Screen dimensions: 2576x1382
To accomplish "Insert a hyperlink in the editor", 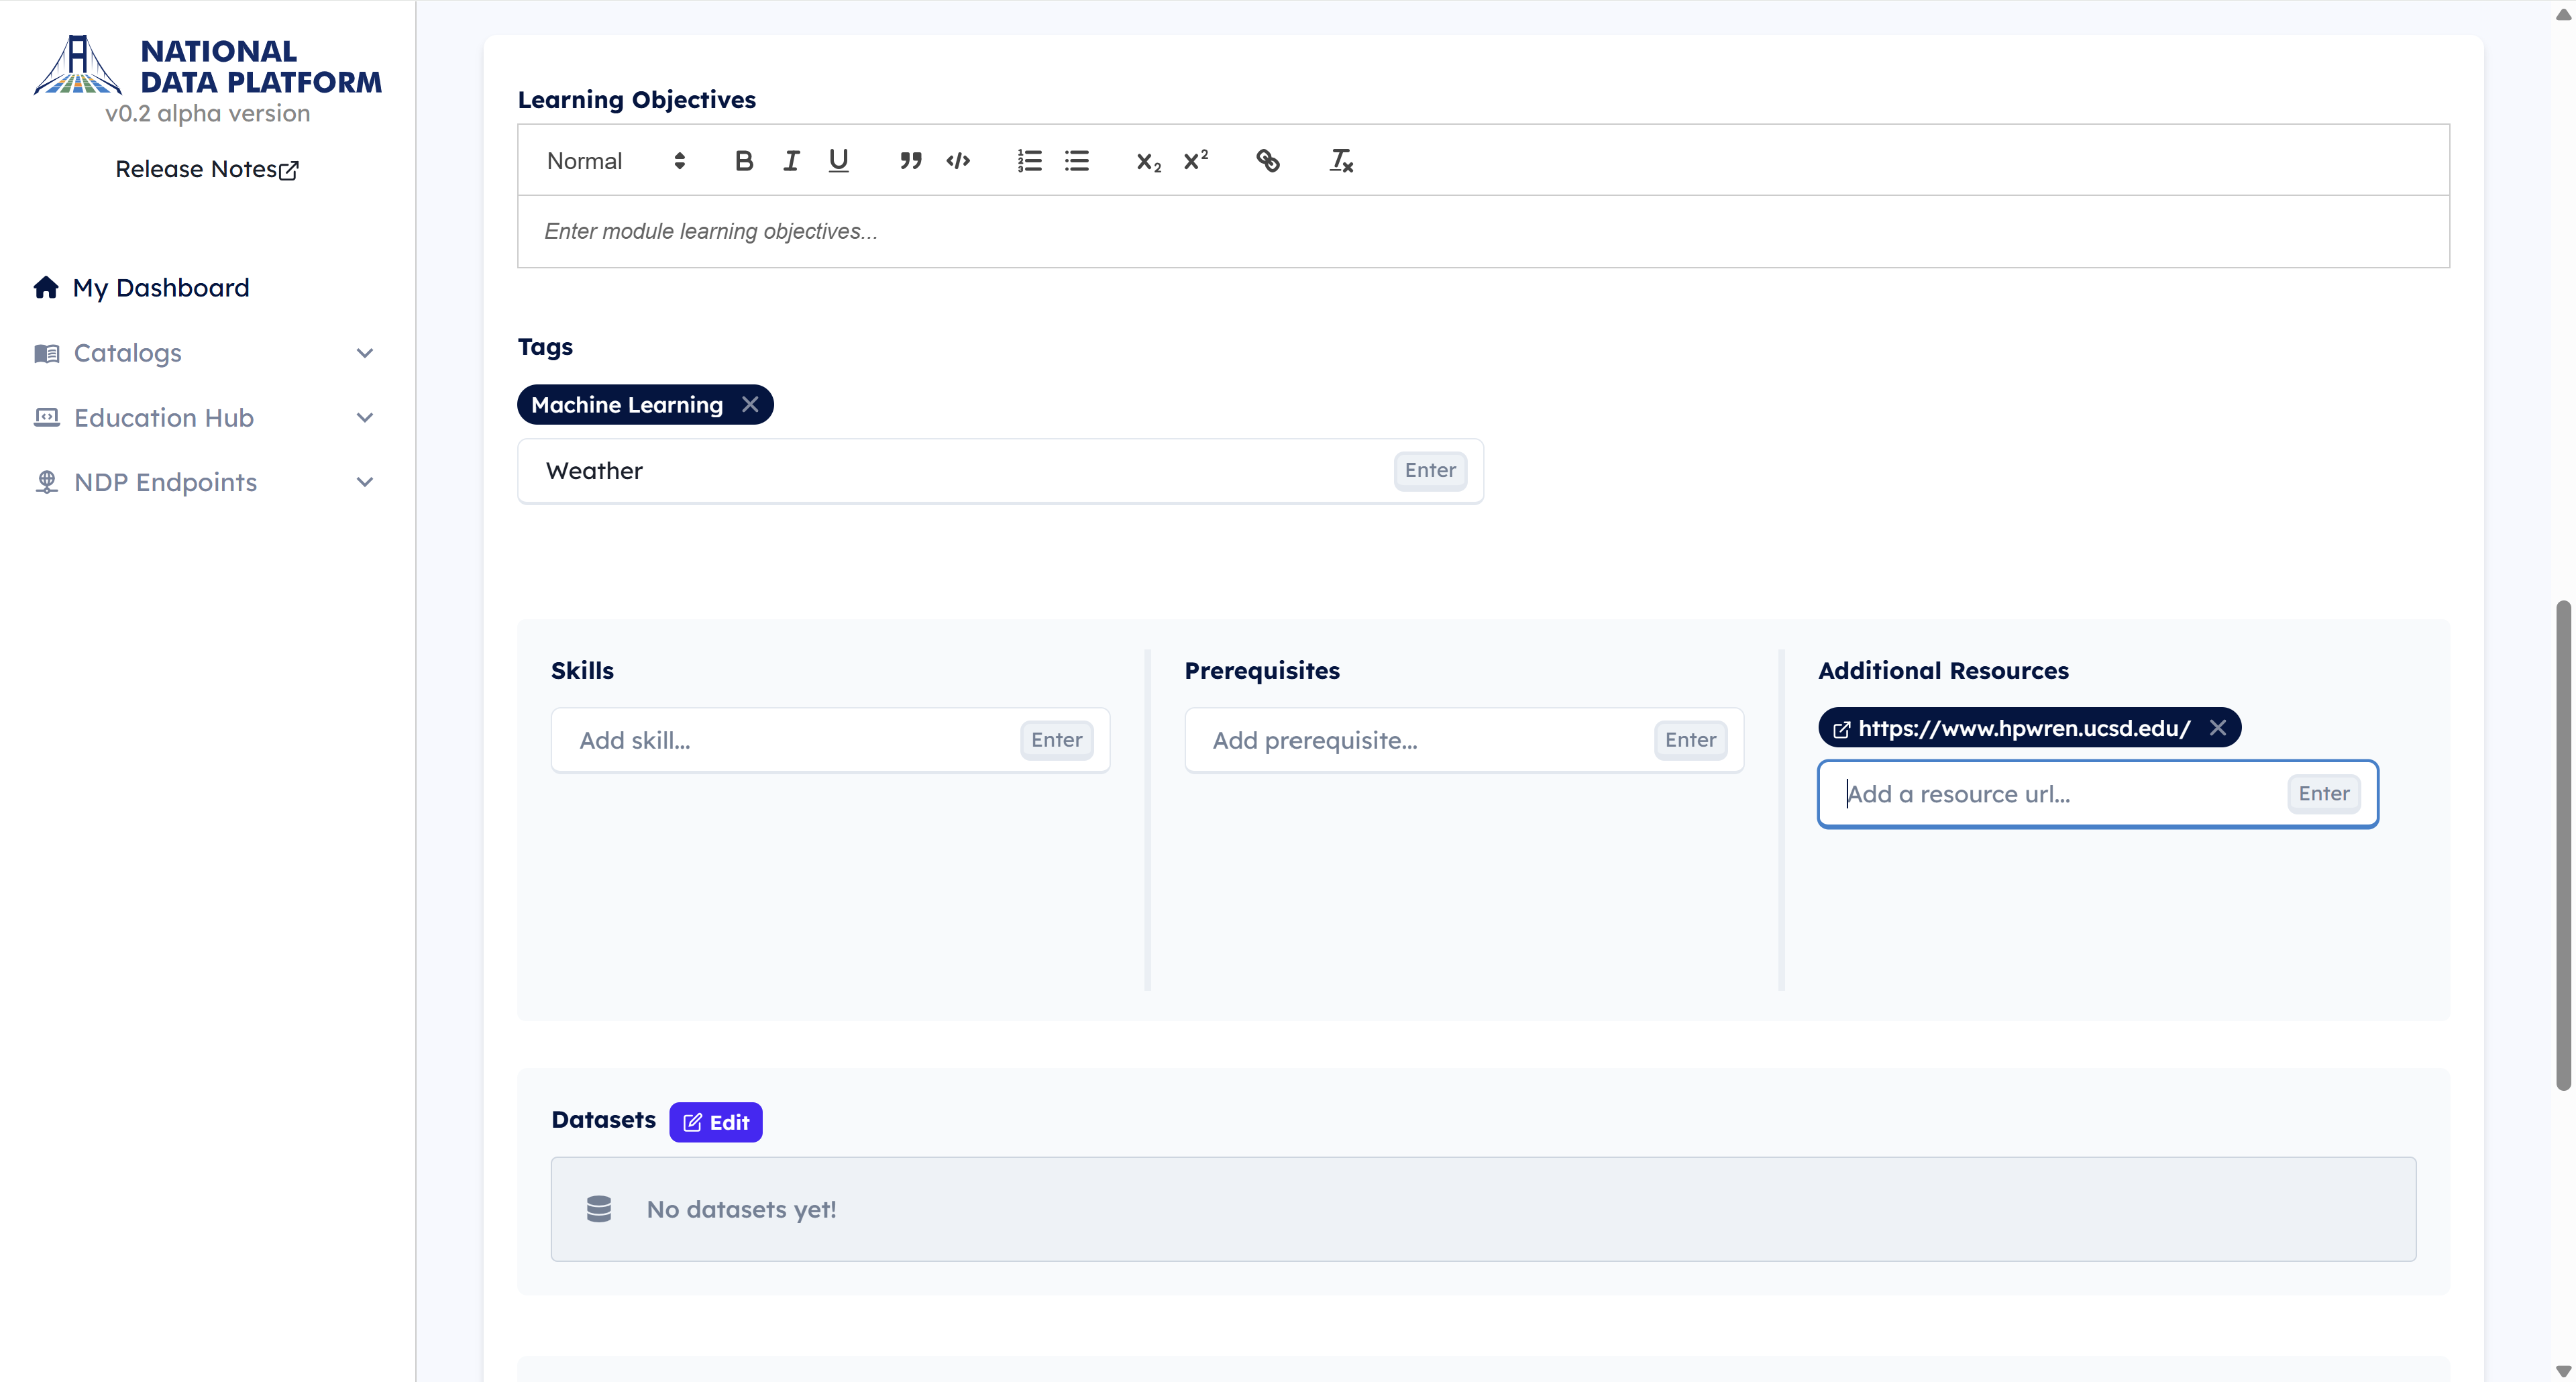I will 1268,161.
